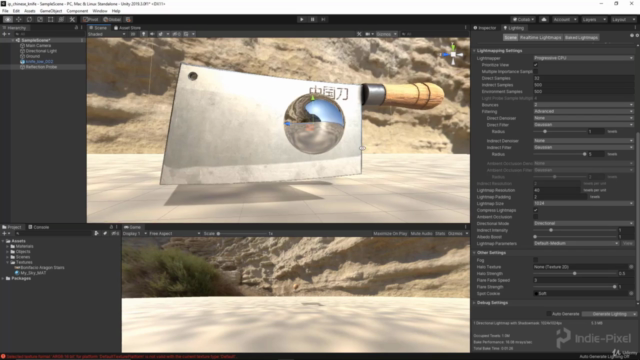
Task: Enable the Fog checkbox
Action: tap(536, 260)
